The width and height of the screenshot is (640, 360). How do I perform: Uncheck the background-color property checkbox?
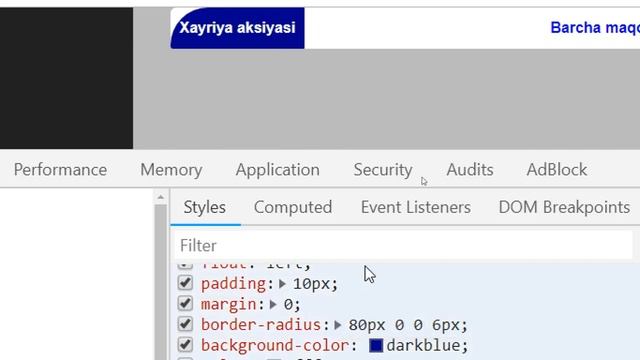185,345
